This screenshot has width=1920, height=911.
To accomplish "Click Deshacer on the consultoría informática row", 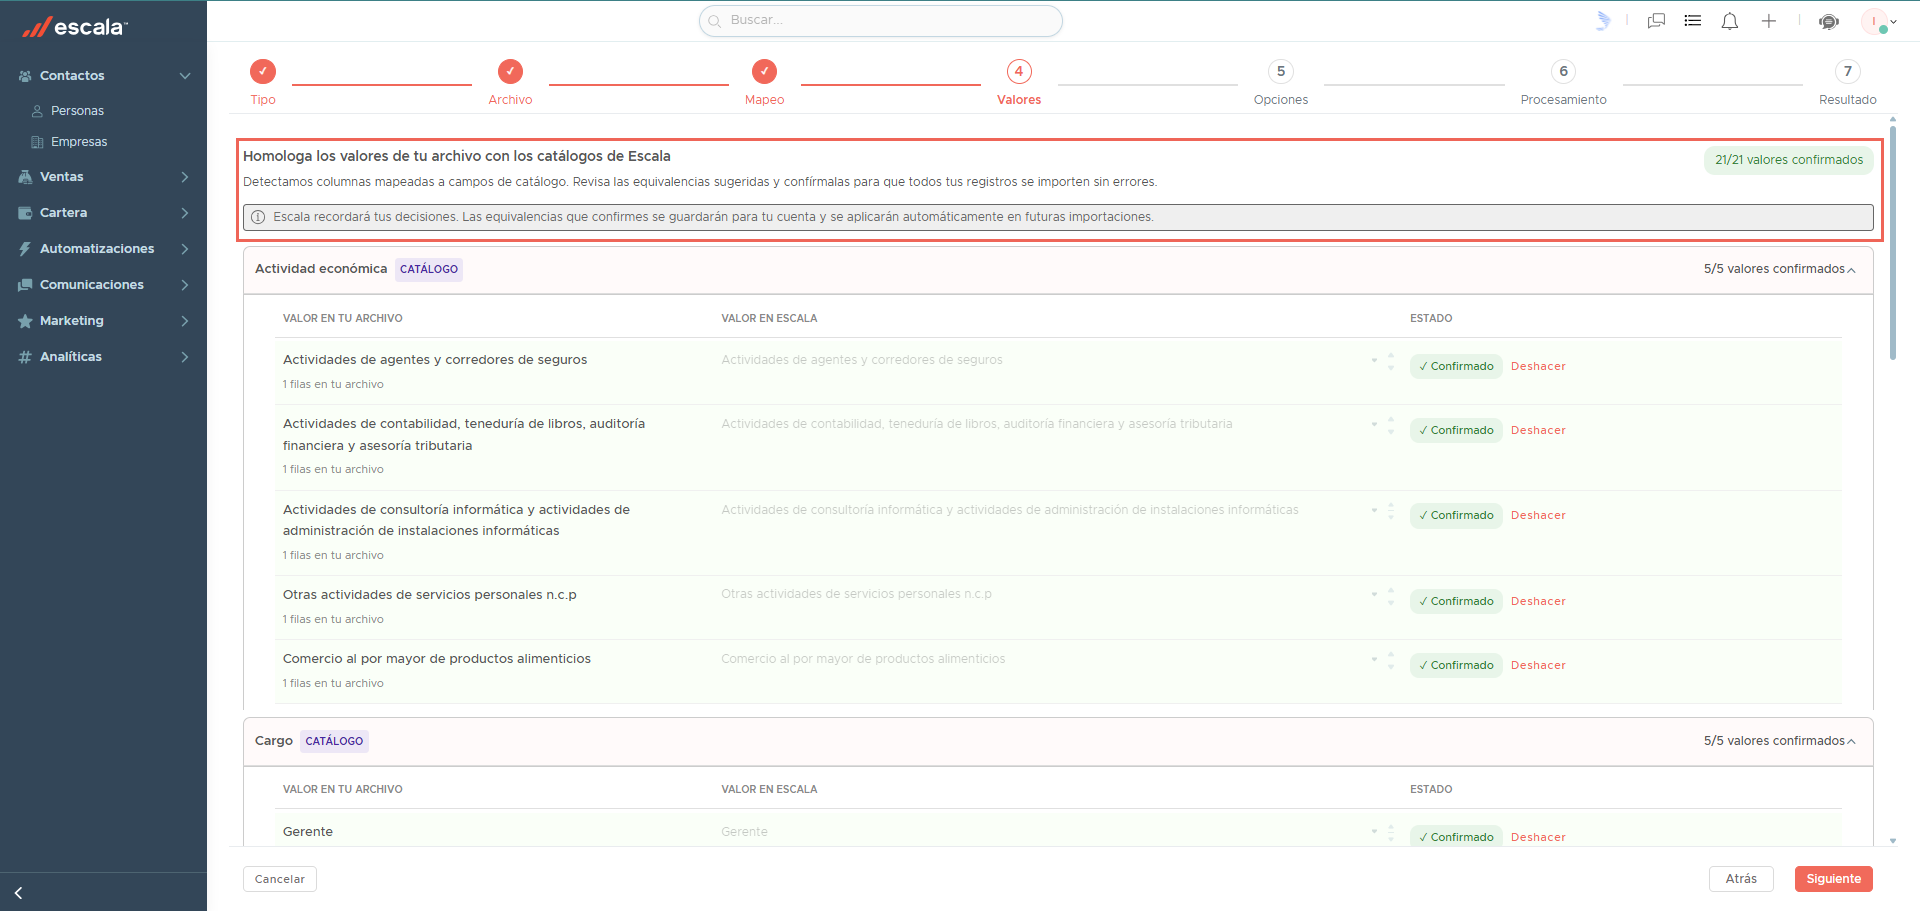I will 1538,516.
